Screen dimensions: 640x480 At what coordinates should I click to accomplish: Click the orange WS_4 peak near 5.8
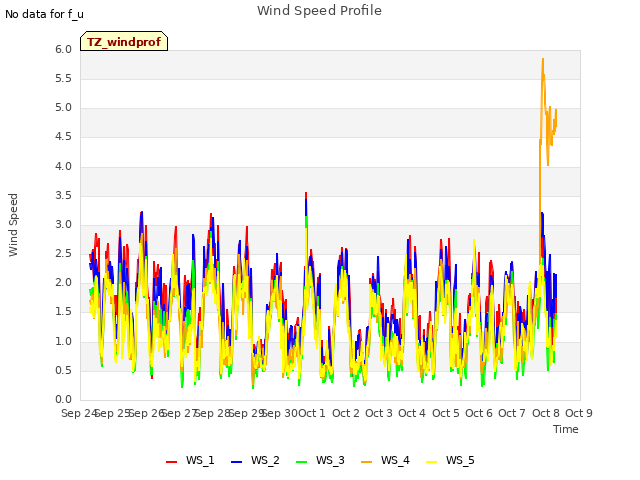[543, 60]
